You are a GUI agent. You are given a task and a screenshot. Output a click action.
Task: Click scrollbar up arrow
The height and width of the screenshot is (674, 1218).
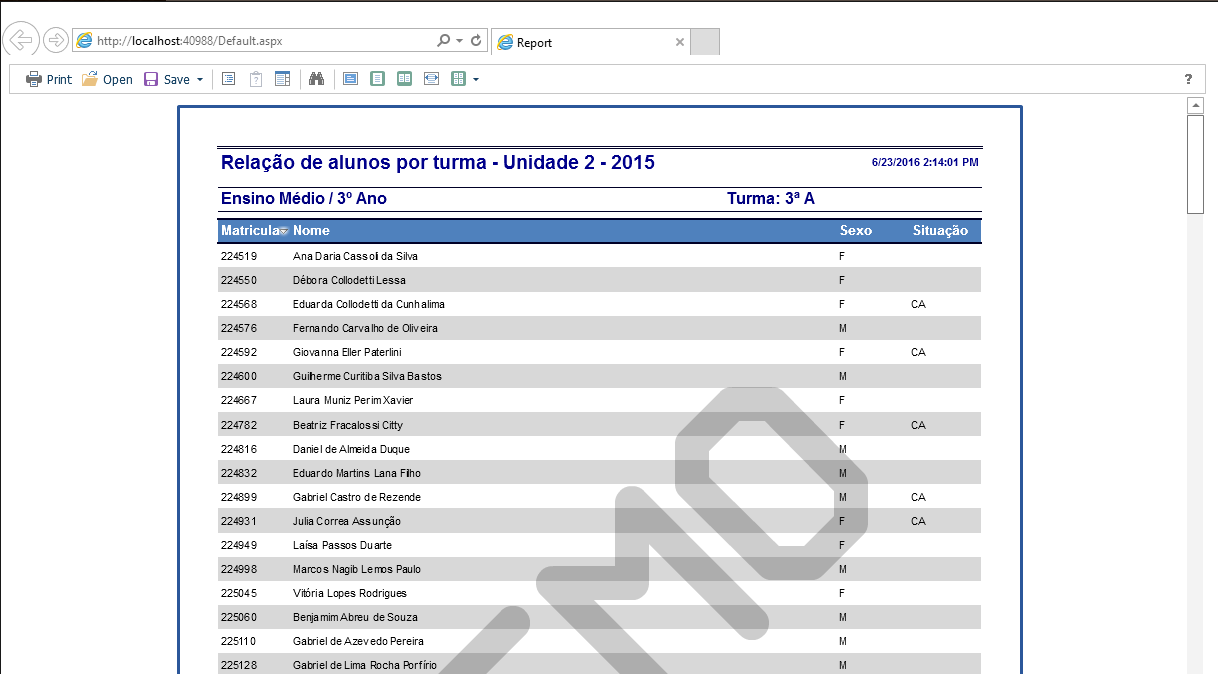point(1195,105)
